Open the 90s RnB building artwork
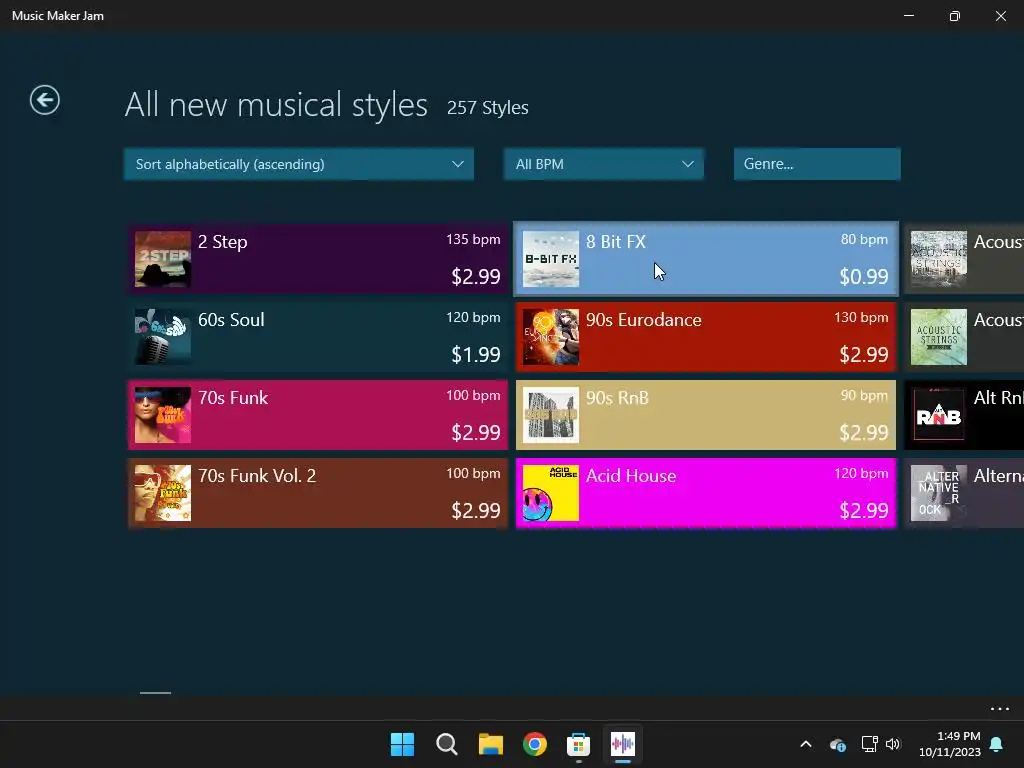Screen dimensions: 1024x768 click(x=551, y=415)
